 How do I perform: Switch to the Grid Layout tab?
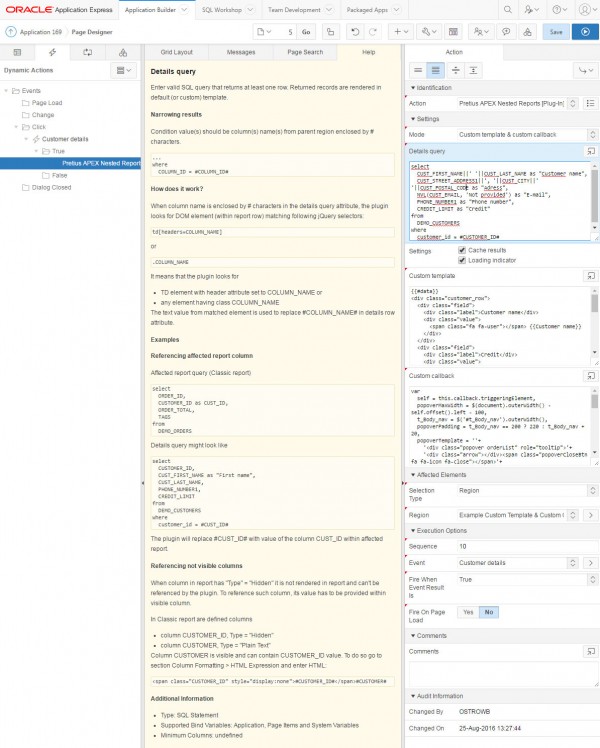pyautogui.click(x=176, y=52)
